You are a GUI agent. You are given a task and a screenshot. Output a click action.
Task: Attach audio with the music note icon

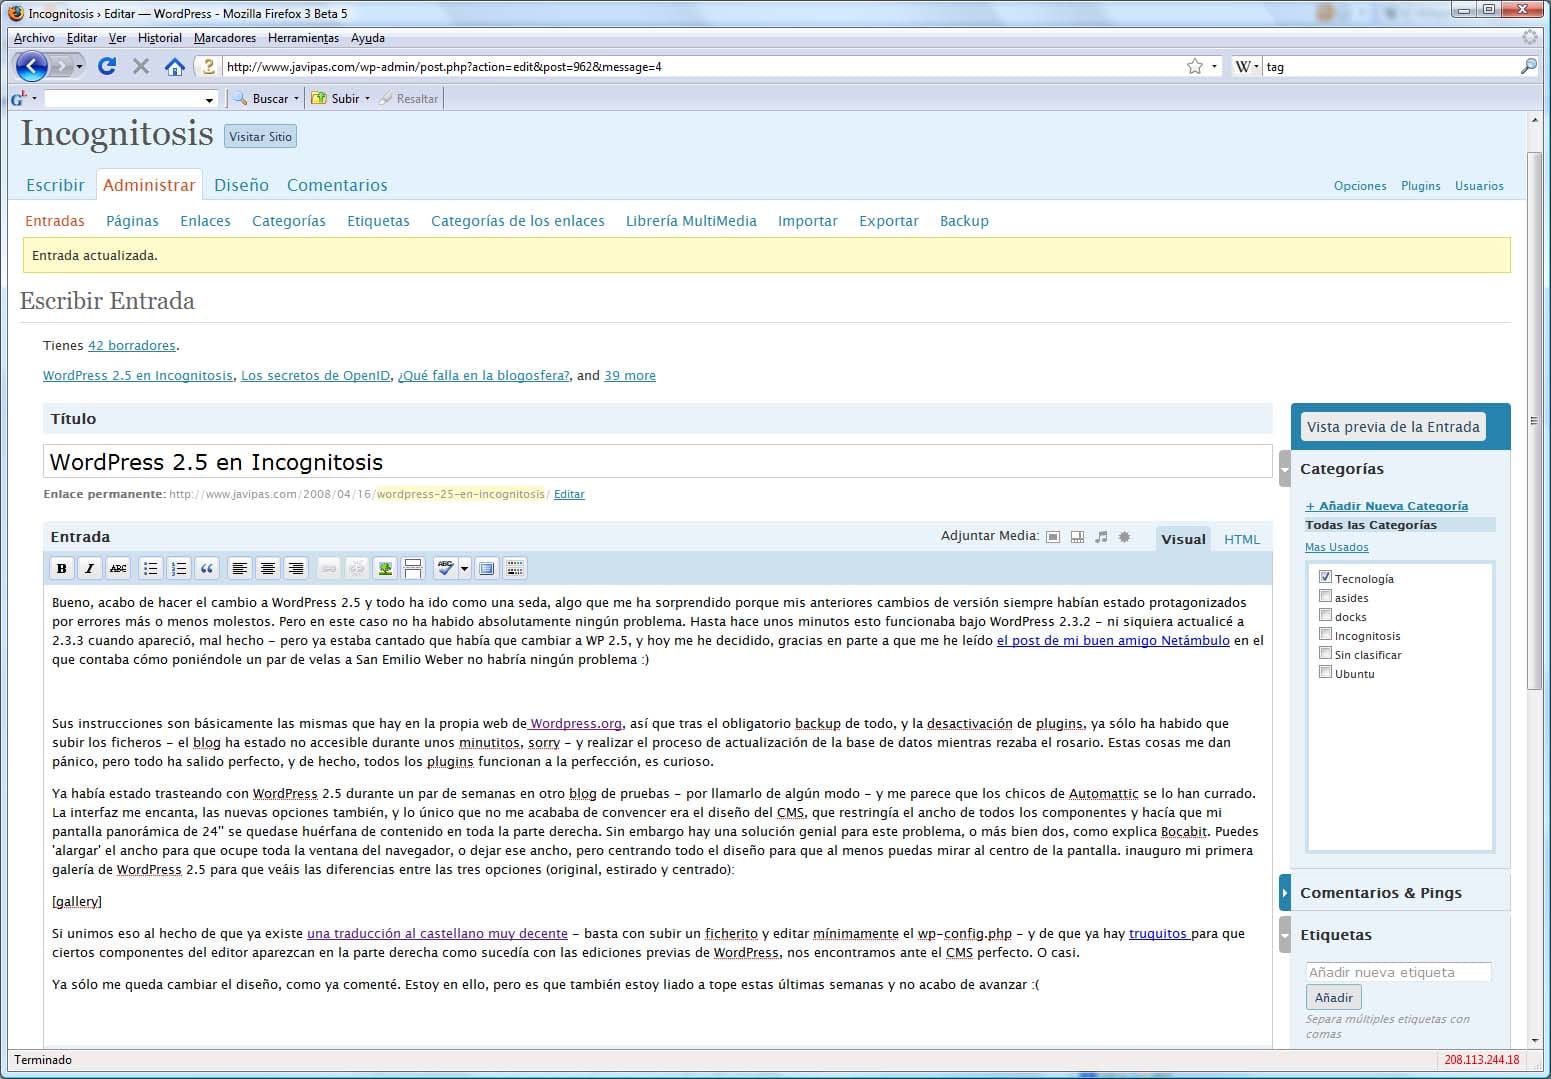tap(1101, 537)
